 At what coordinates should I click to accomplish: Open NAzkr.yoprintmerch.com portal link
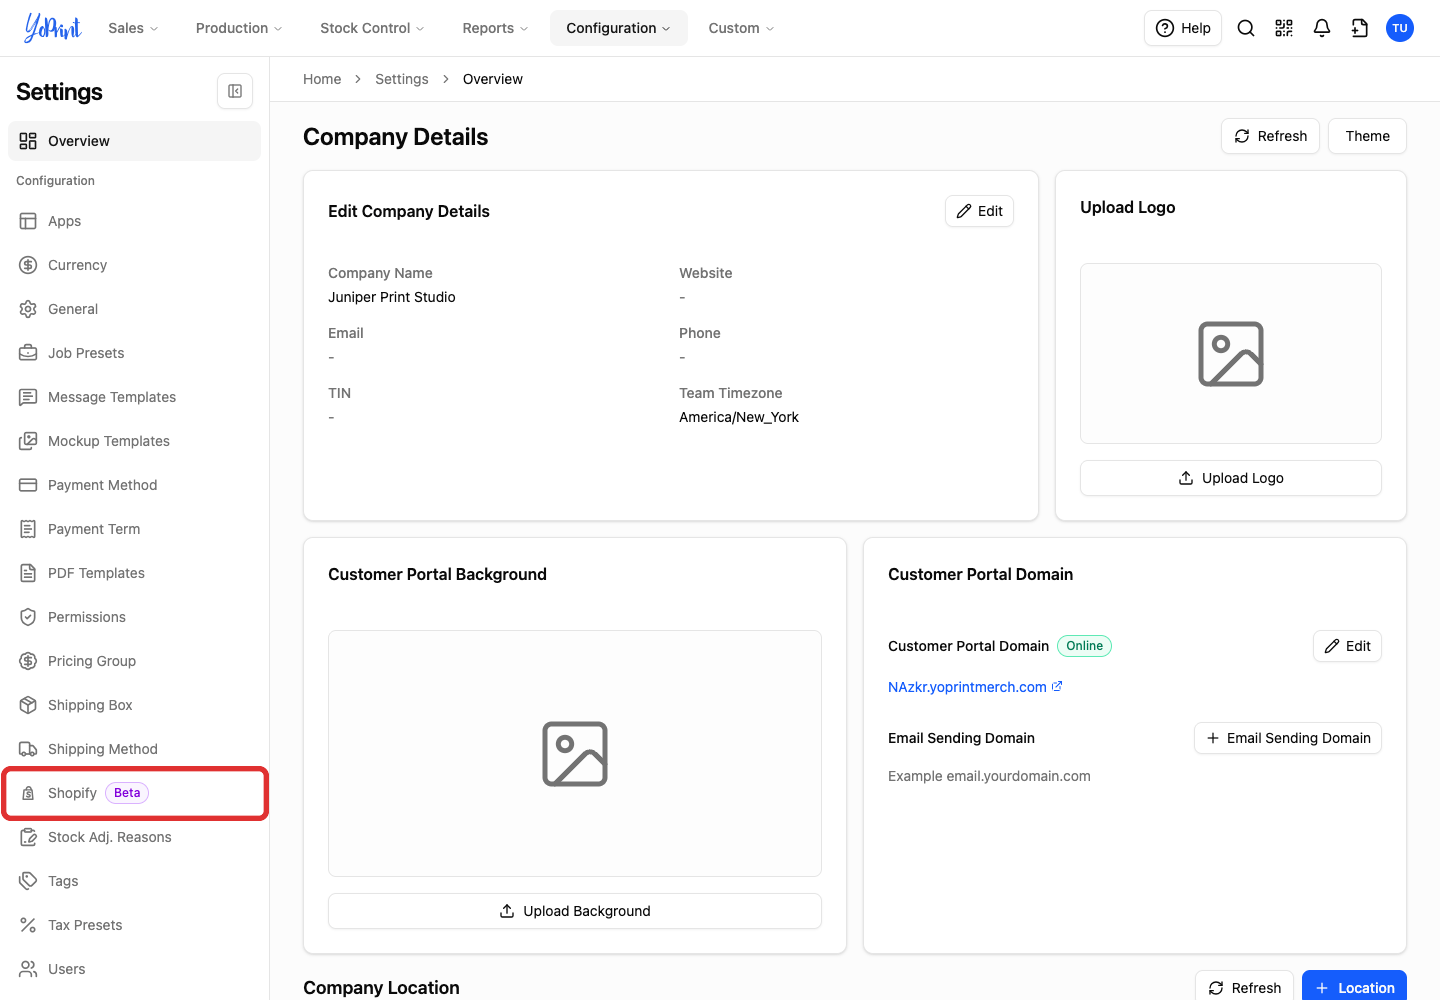967,687
